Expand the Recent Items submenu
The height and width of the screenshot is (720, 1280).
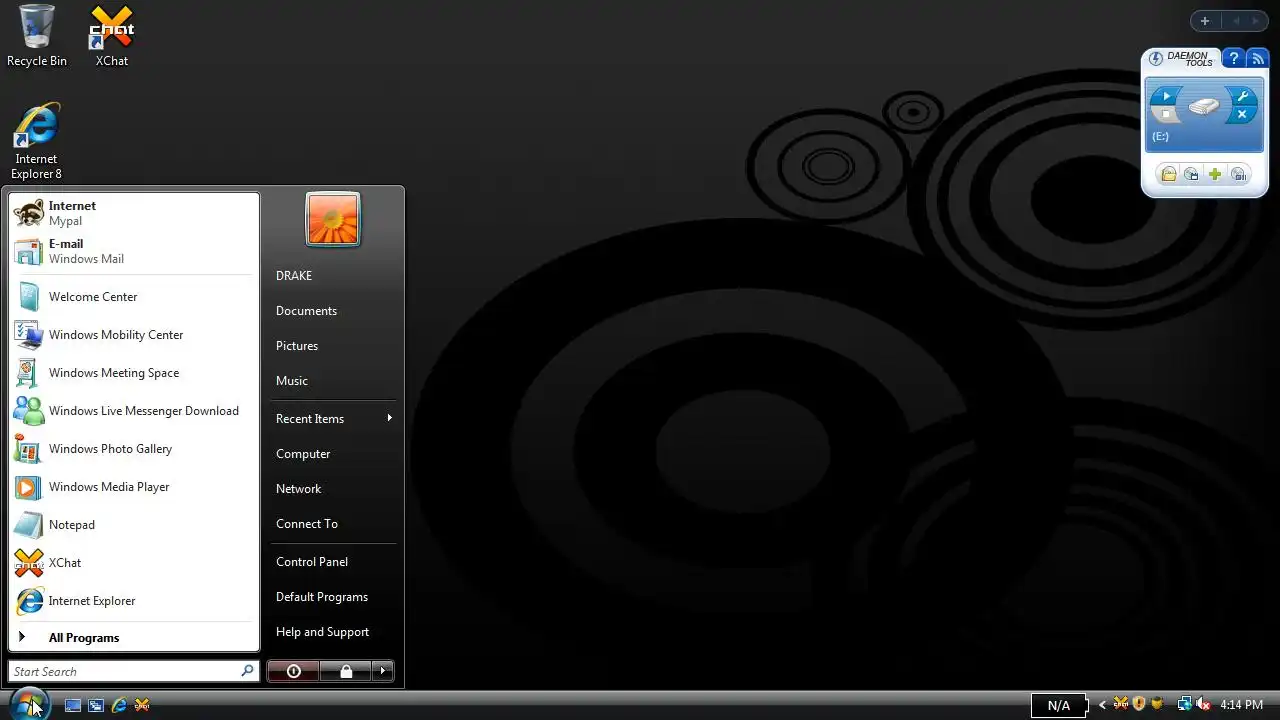pos(333,419)
